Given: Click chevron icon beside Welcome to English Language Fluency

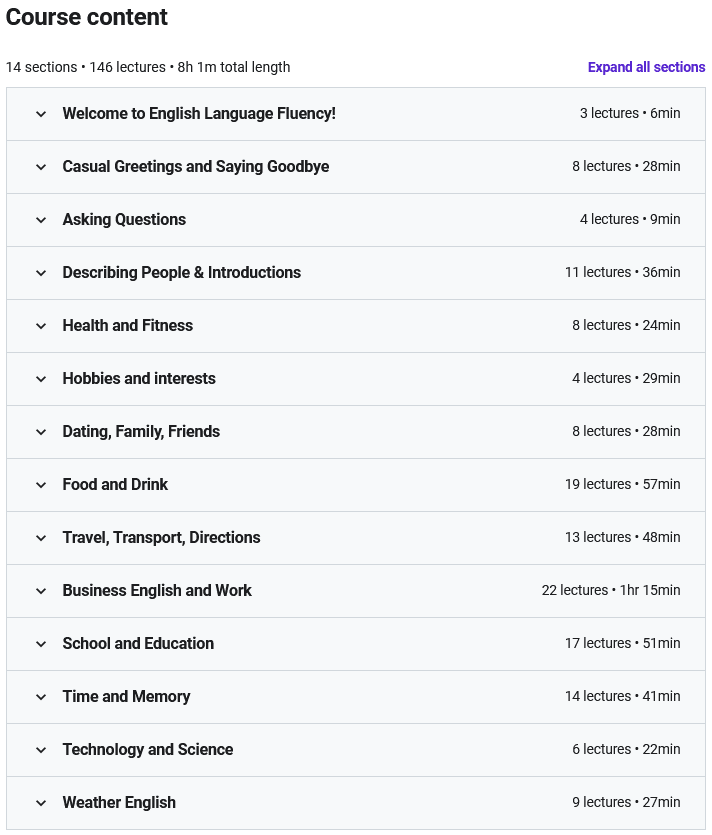Looking at the screenshot, I should click(41, 114).
